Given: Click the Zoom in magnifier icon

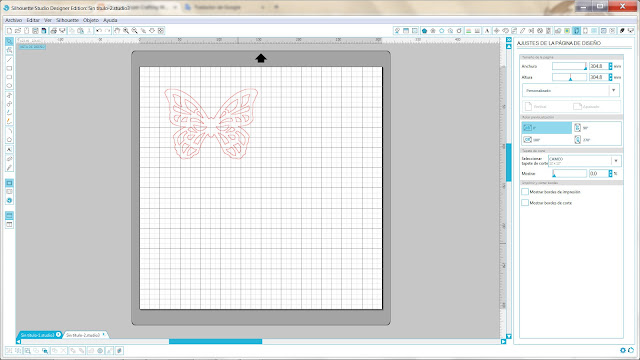Looking at the screenshot, I should [x=126, y=31].
